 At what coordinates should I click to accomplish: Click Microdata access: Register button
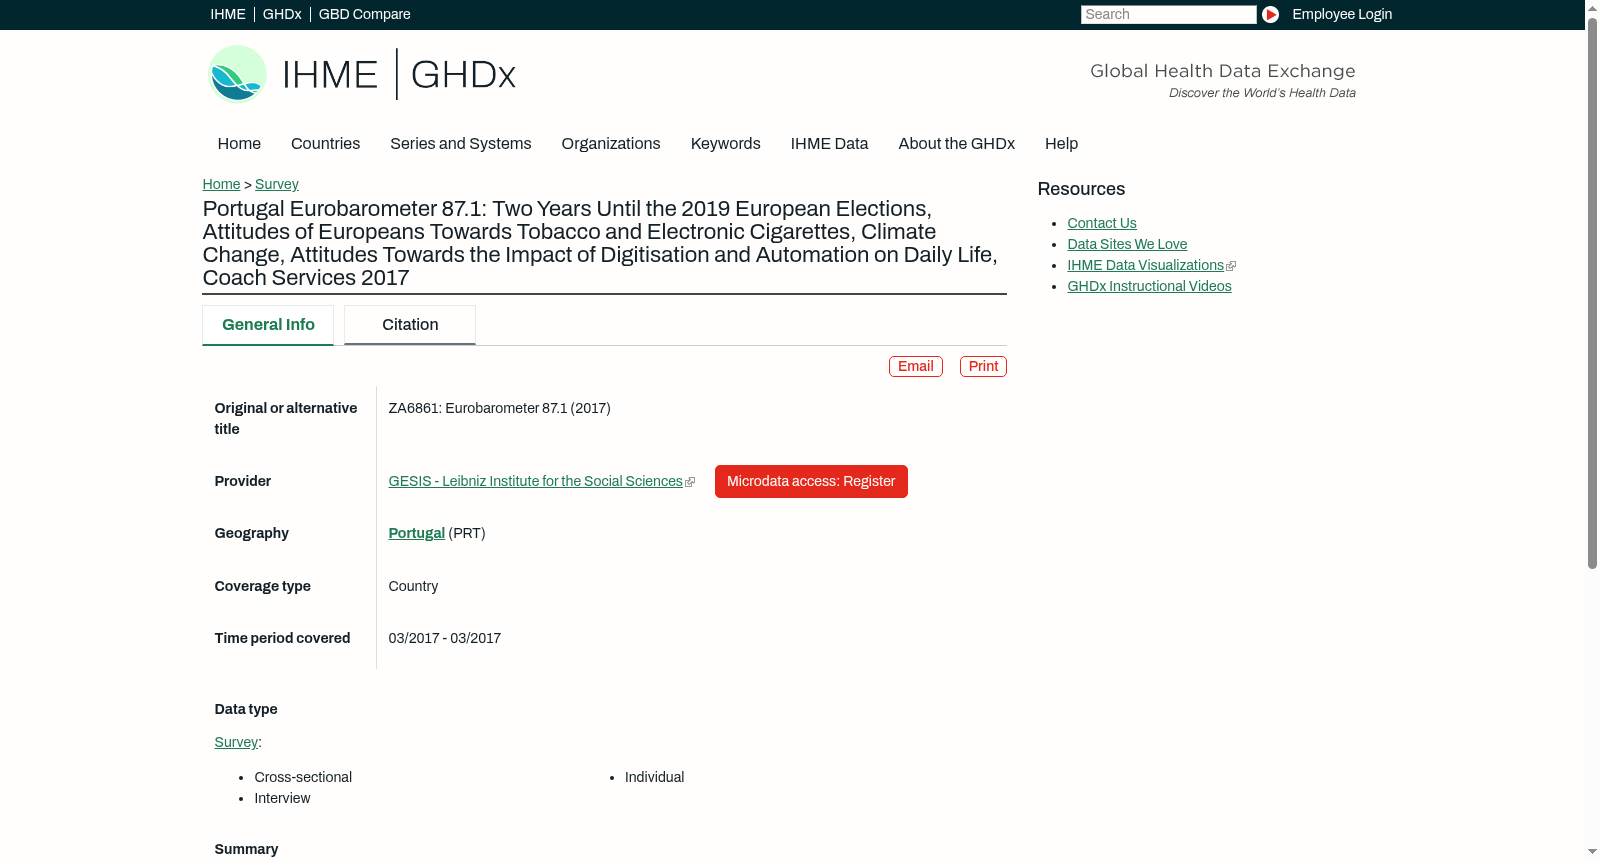[x=811, y=481]
